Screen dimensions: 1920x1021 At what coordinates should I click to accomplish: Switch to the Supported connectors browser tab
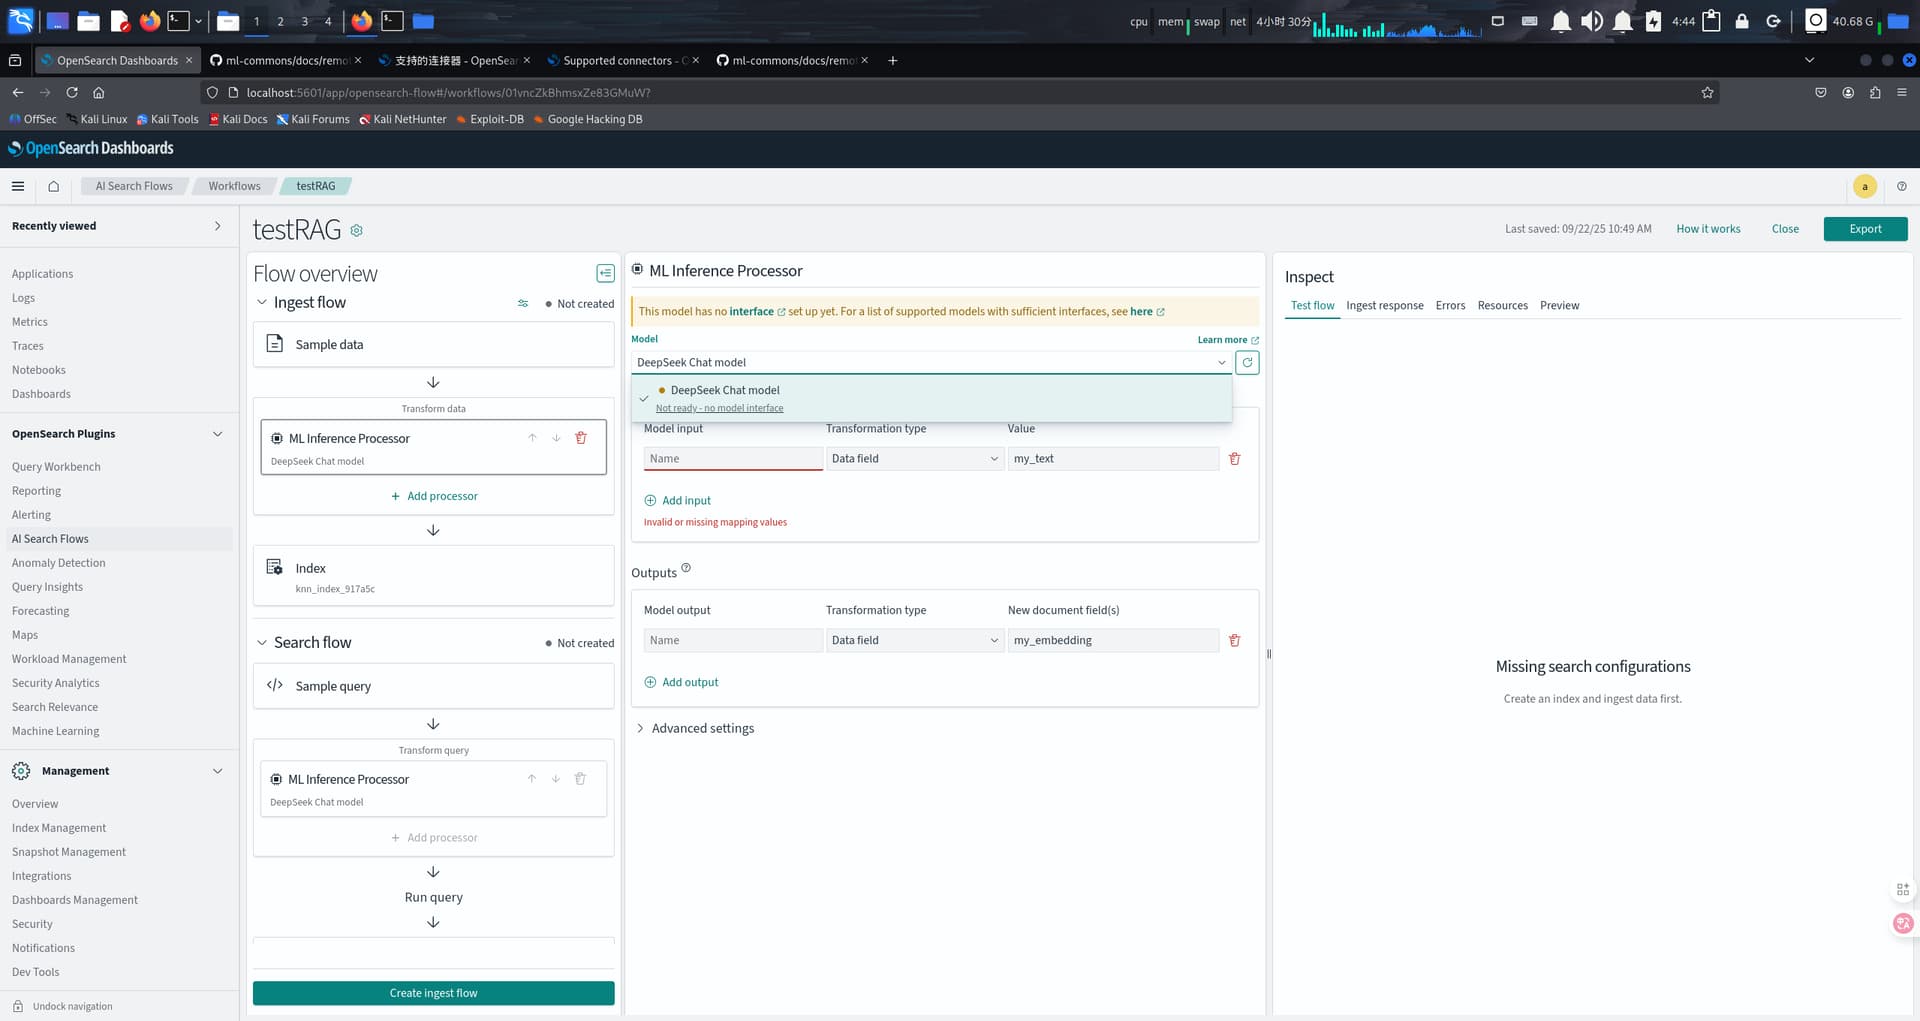coord(622,61)
